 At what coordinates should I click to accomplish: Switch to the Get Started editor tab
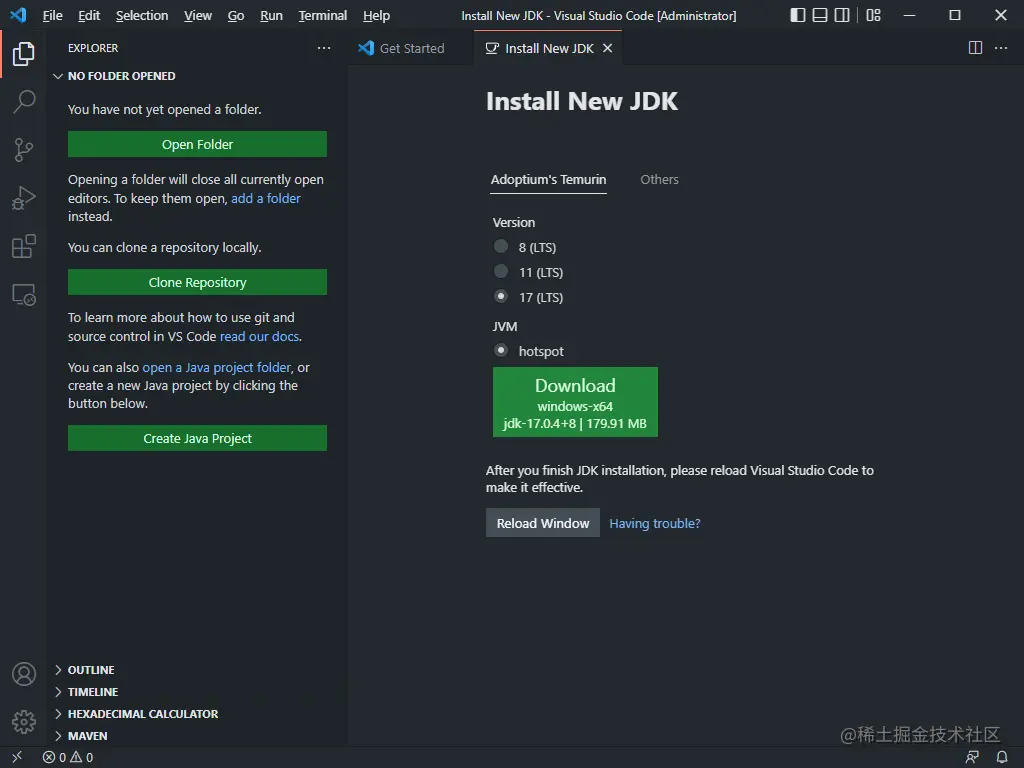coord(411,48)
